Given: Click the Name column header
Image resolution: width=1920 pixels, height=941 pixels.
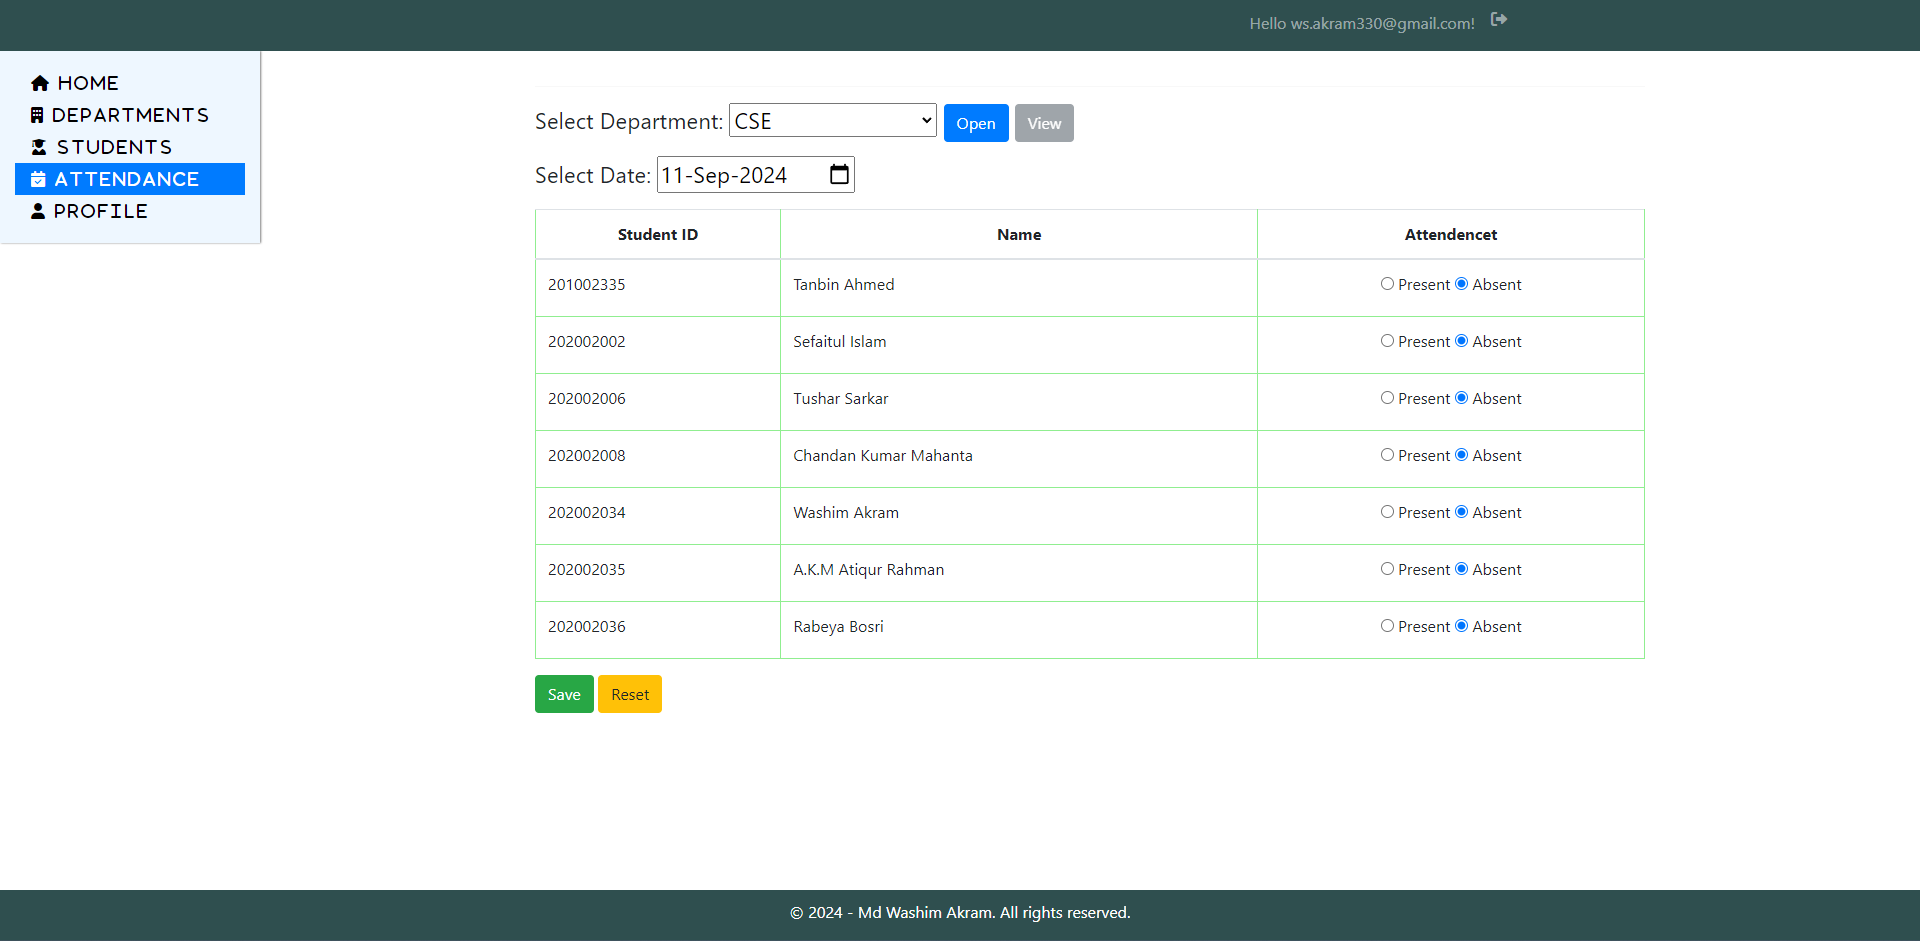Looking at the screenshot, I should pos(1019,234).
